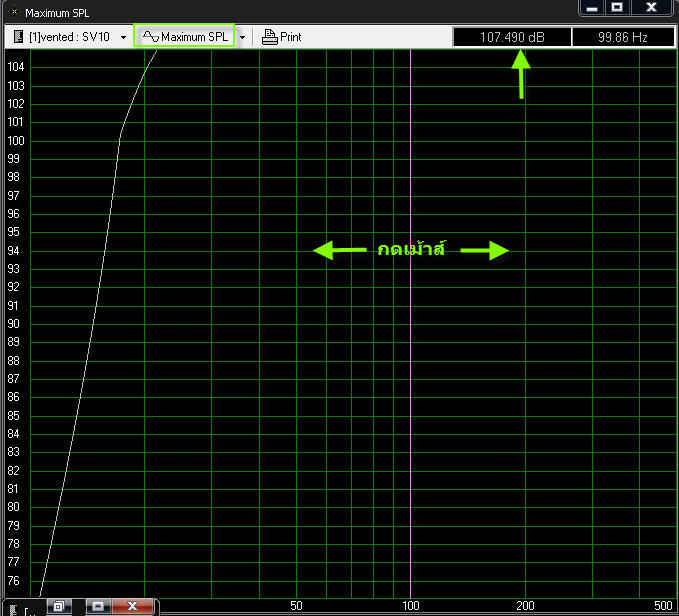Click the 500 Hz axis label
This screenshot has width=679, height=616.
click(x=663, y=606)
